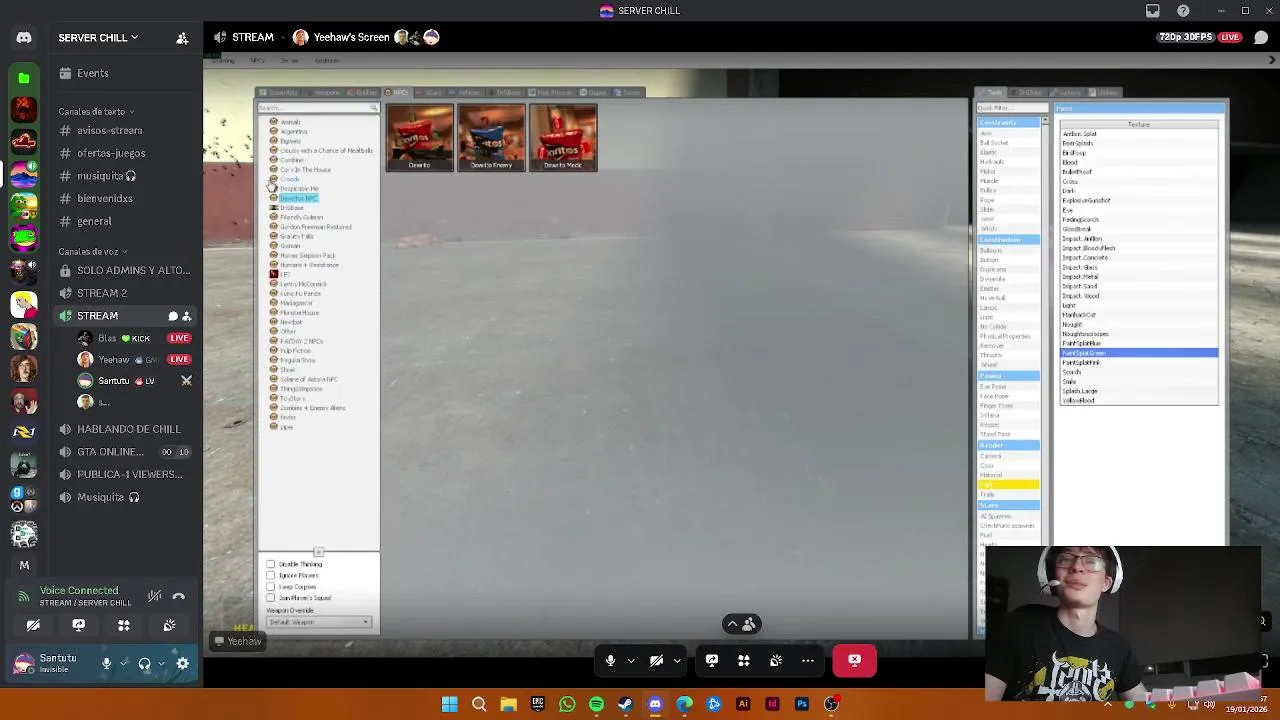Select user Blas in the STREAM channel

click(133, 338)
